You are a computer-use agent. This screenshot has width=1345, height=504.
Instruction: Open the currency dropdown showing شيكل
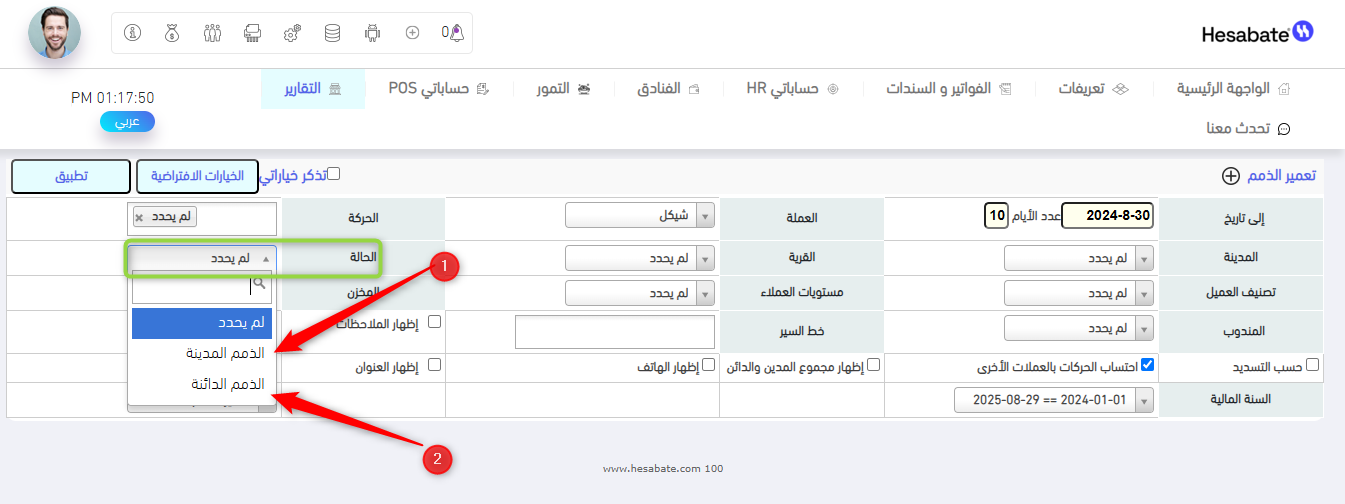(640, 216)
